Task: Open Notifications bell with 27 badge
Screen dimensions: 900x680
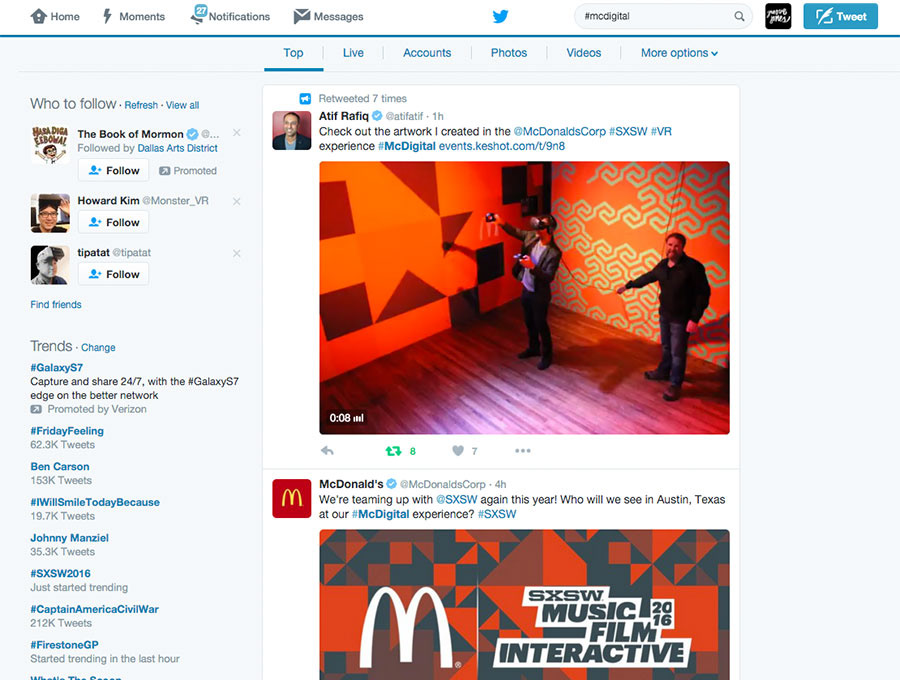Action: click(198, 15)
